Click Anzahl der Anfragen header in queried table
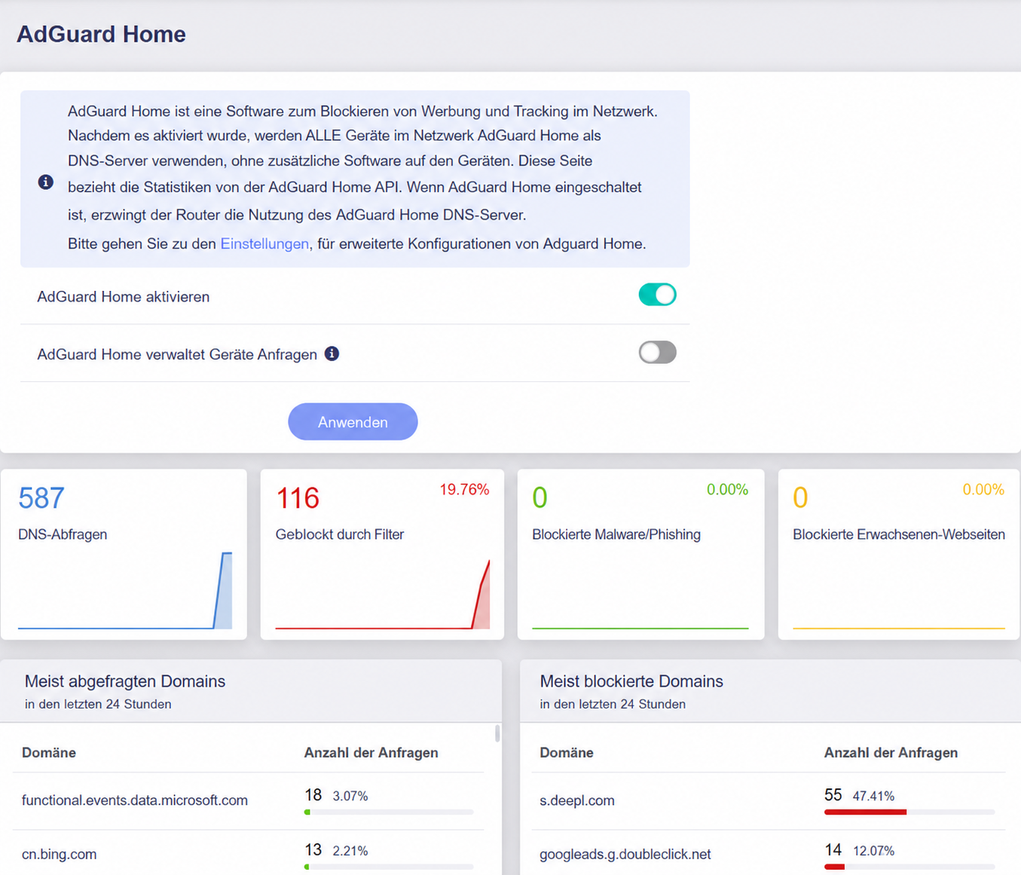1021x875 pixels. 371,753
